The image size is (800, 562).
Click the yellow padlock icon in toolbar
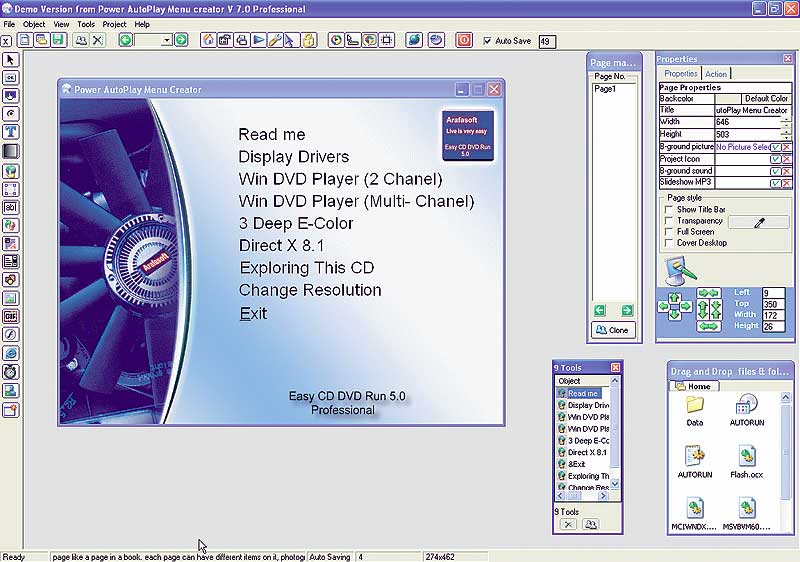click(309, 40)
